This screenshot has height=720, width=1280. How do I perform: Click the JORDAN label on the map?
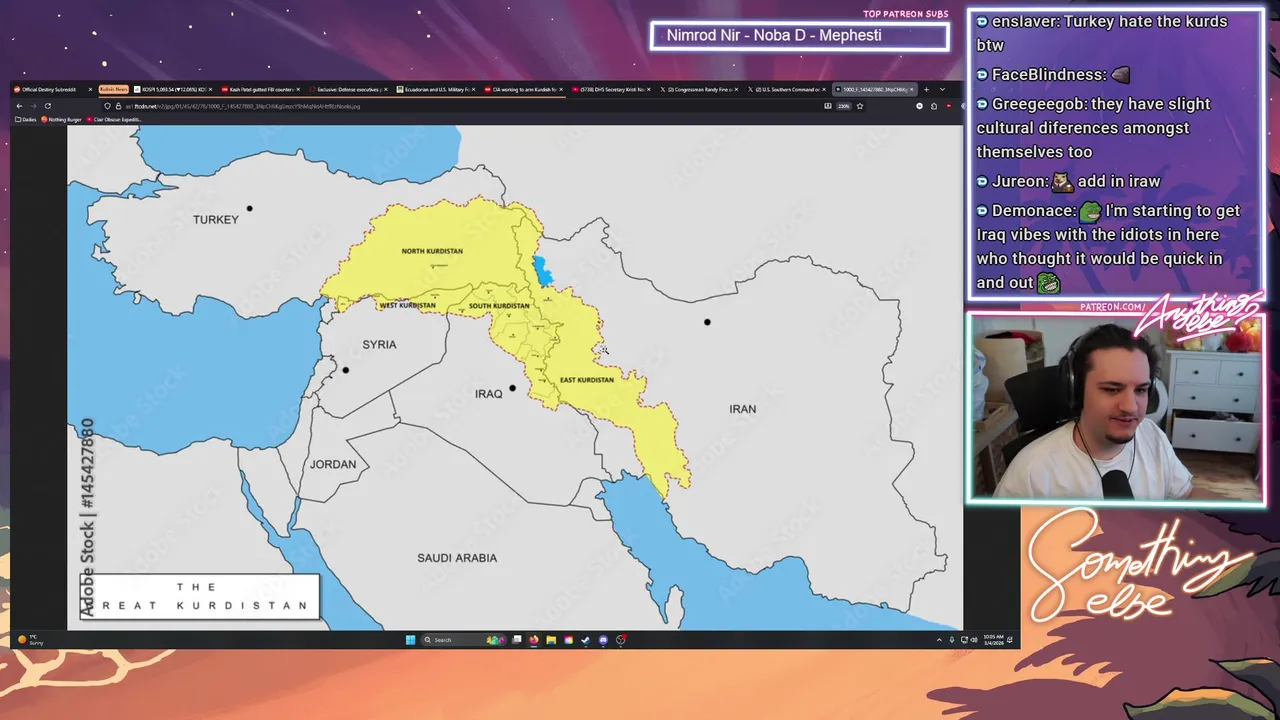click(333, 465)
